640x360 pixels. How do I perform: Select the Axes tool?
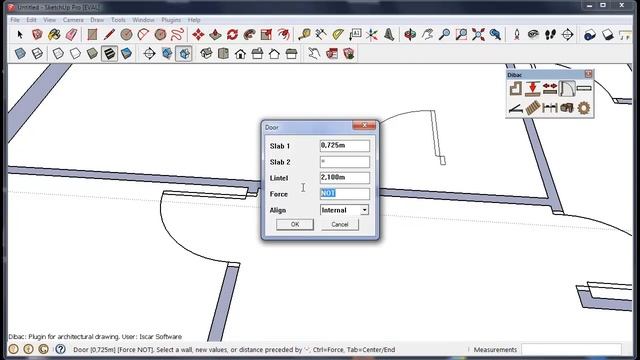(372, 35)
